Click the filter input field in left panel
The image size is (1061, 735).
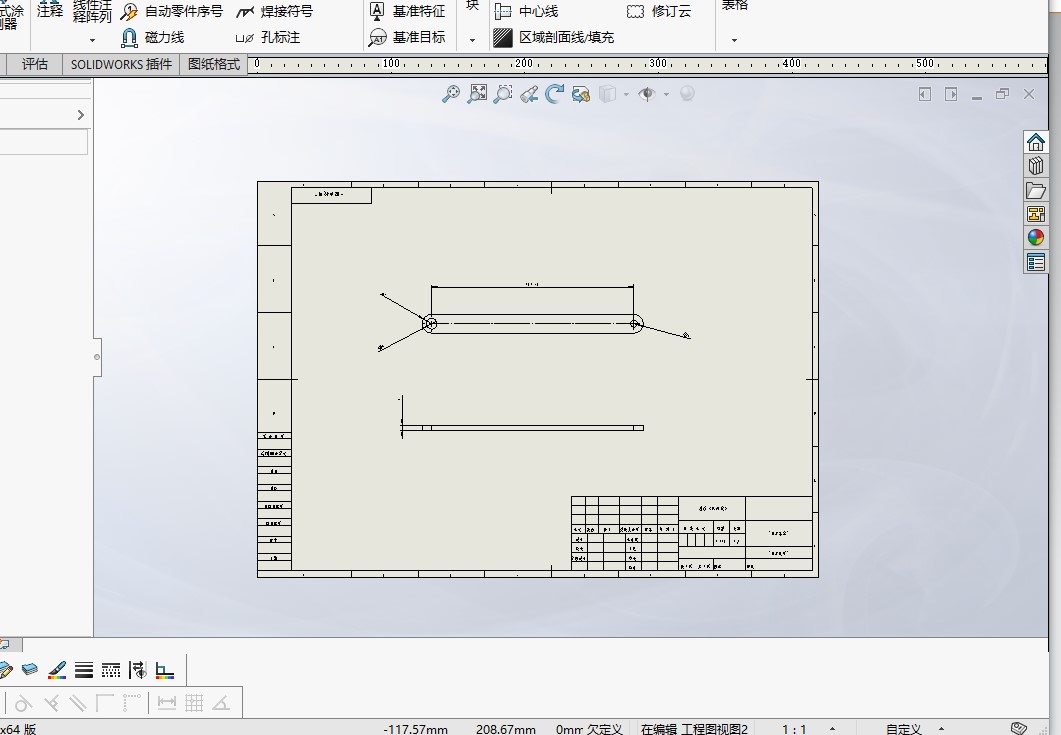[x=43, y=143]
